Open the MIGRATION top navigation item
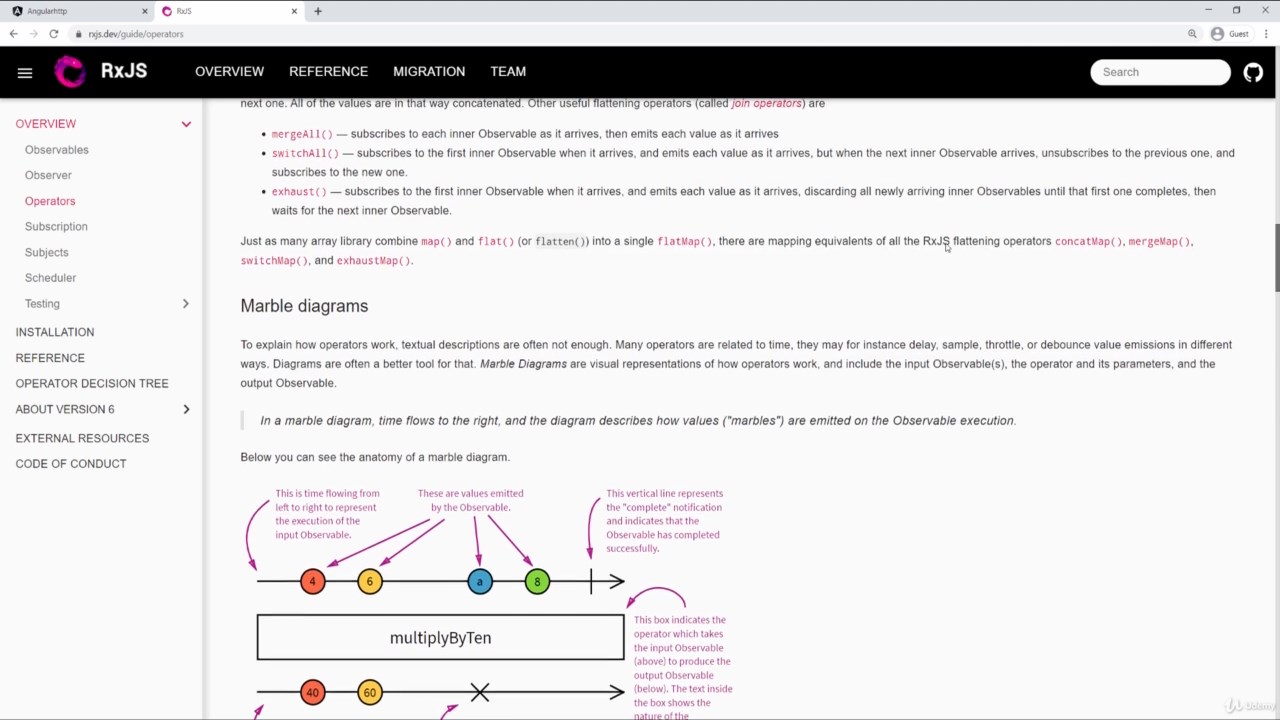The height and width of the screenshot is (720, 1280). pyautogui.click(x=429, y=72)
